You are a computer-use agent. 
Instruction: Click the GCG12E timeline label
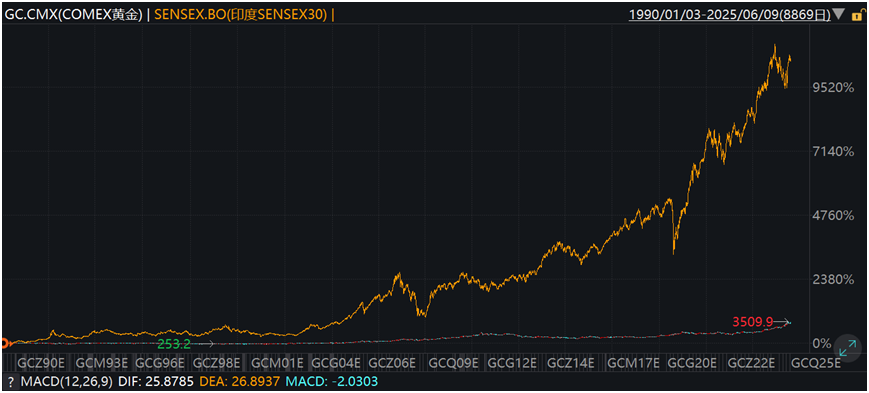click(513, 363)
